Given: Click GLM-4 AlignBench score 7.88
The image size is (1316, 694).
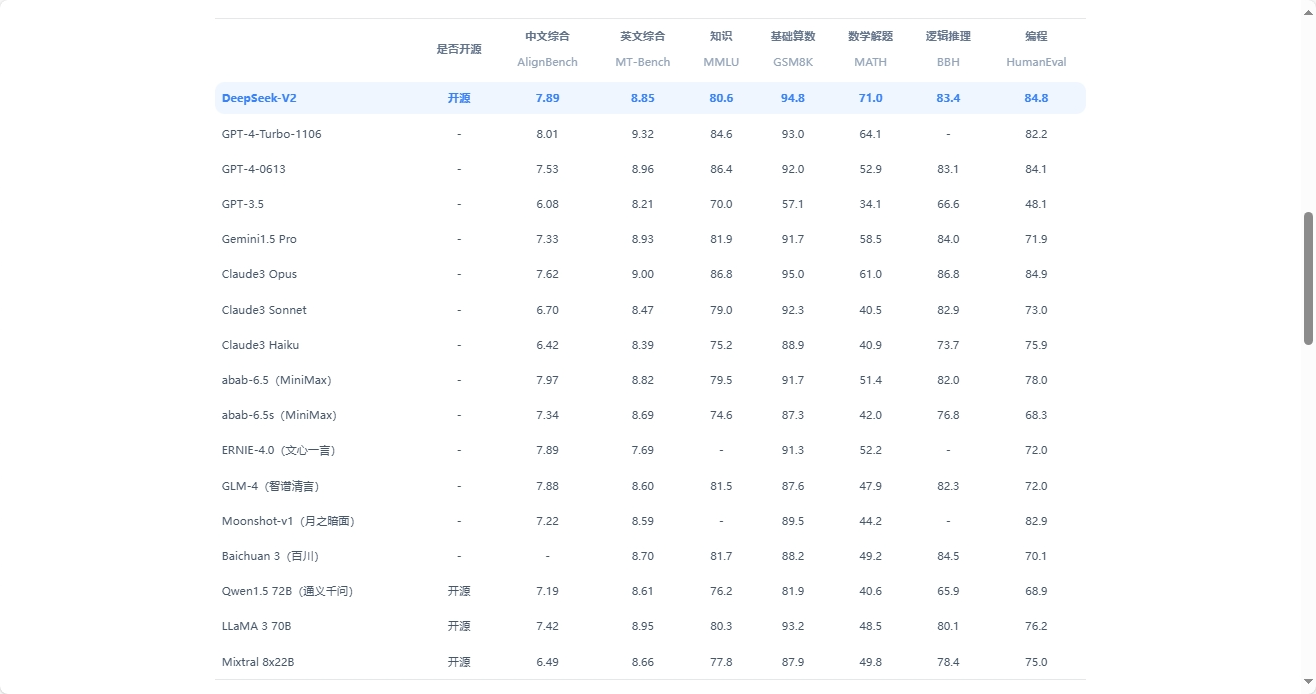Looking at the screenshot, I should [x=547, y=486].
